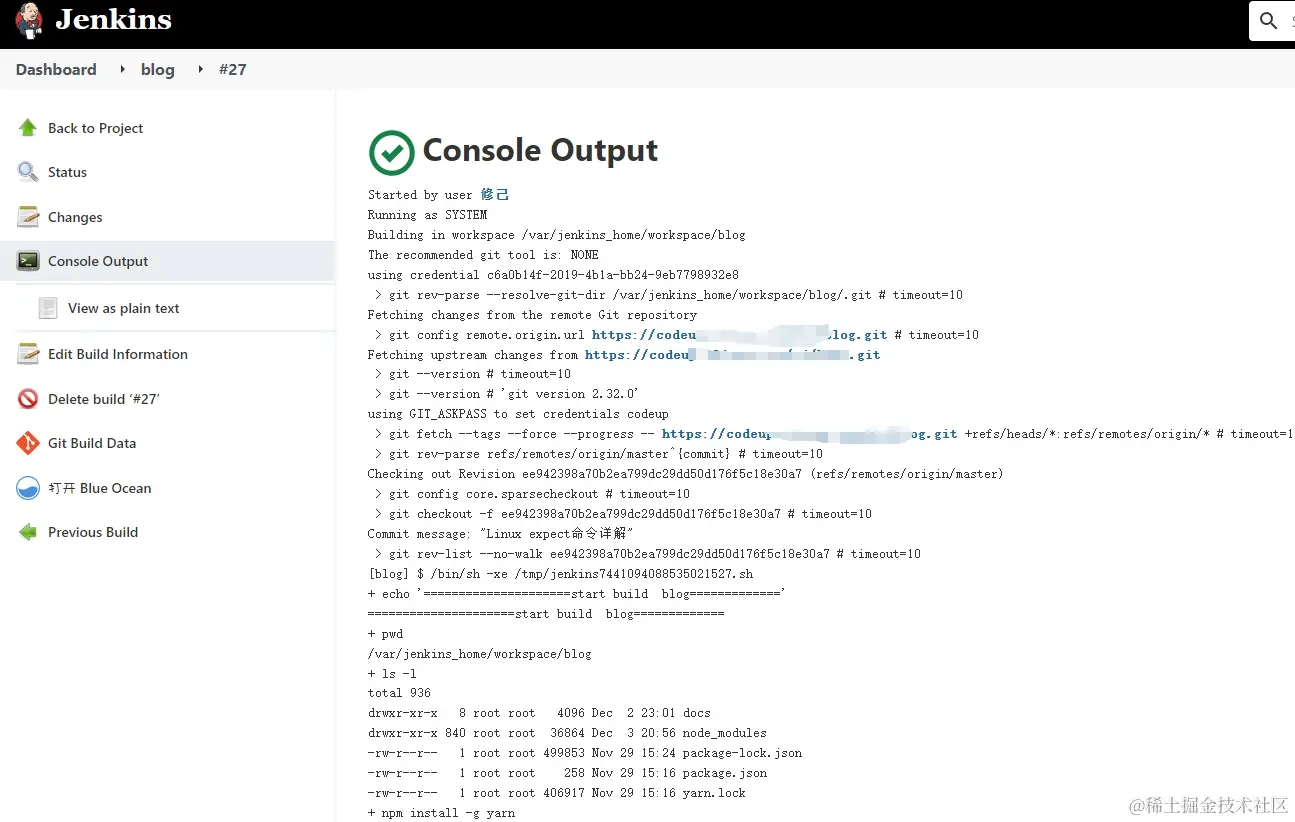Screen dimensions: 1295x822
Task: Open Git Build Data link
Action: pyautogui.click(x=92, y=443)
